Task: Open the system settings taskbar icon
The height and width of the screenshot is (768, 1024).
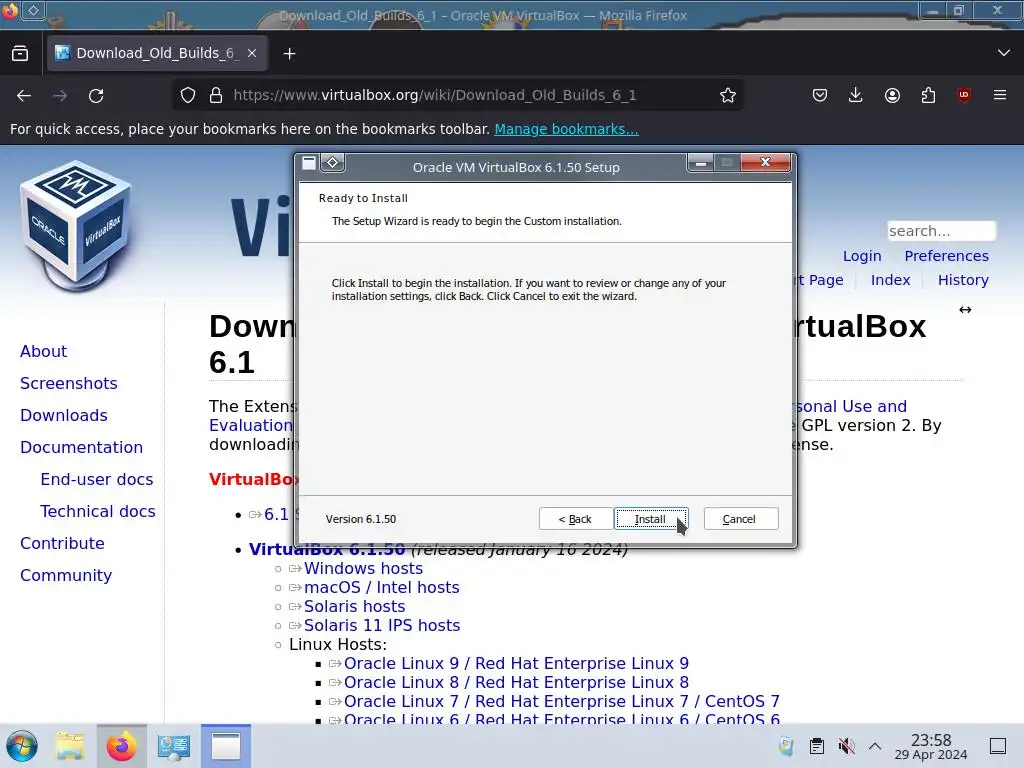Action: click(x=174, y=746)
